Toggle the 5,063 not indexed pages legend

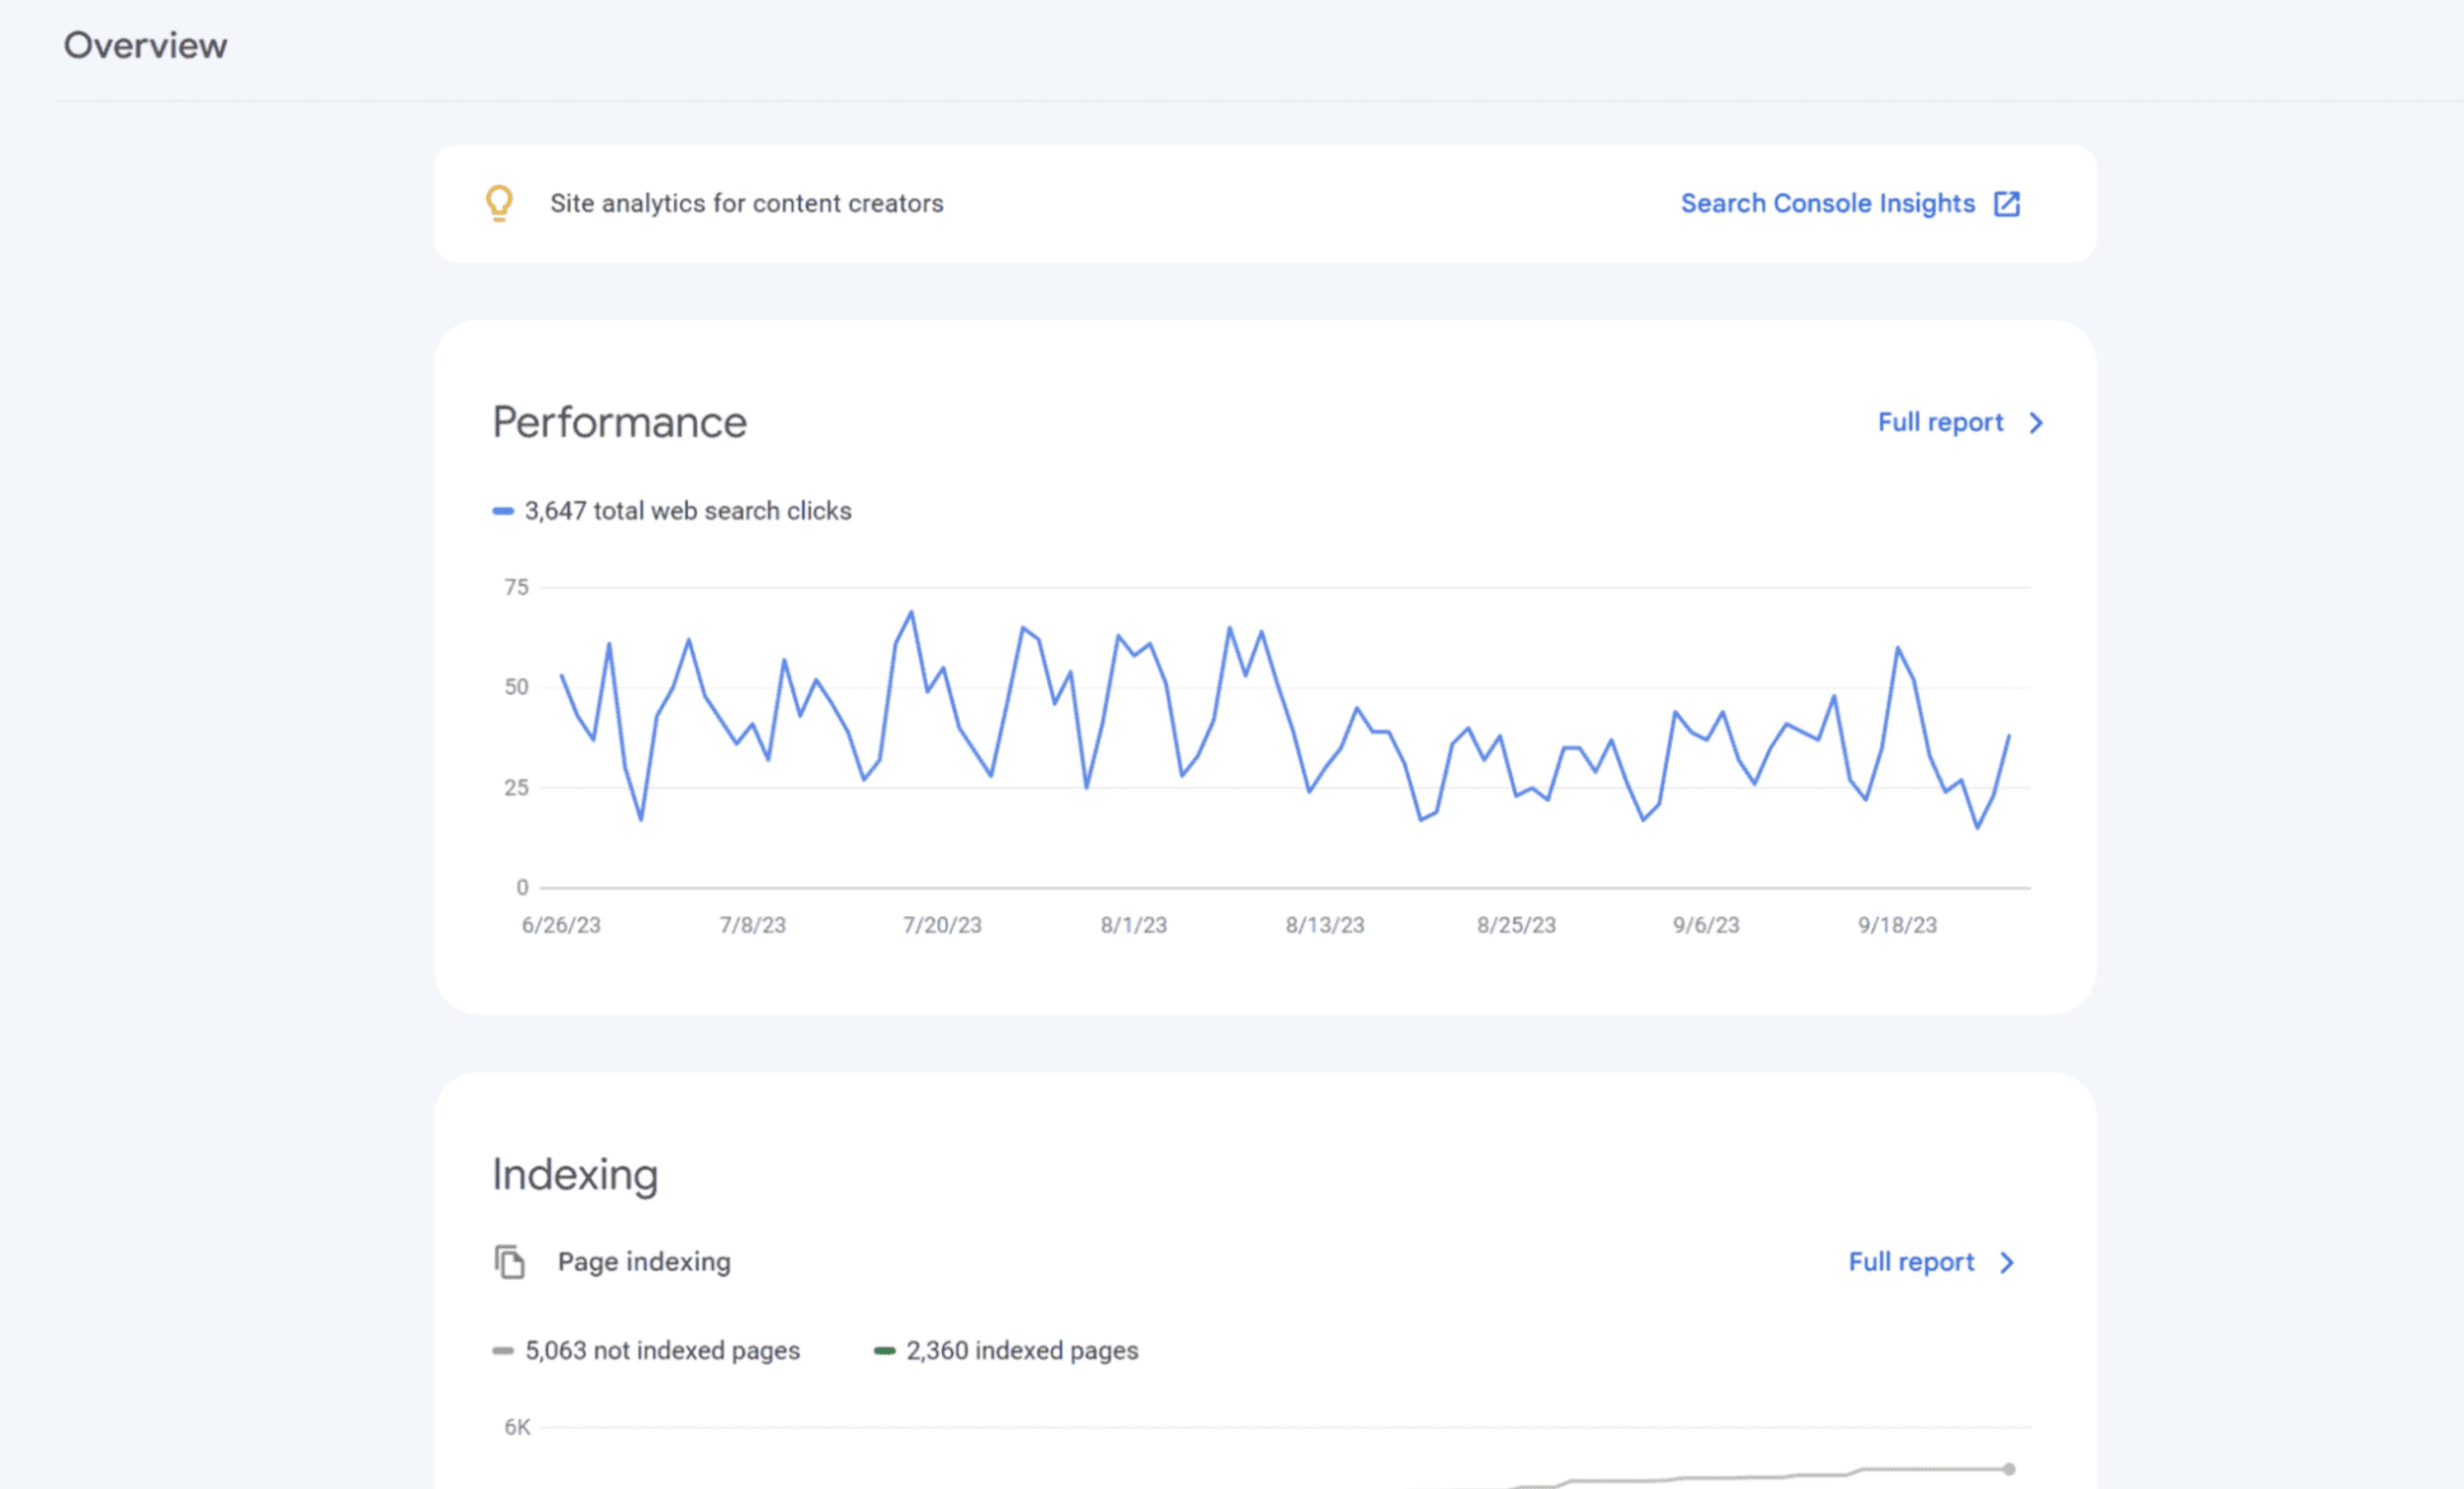point(661,1350)
